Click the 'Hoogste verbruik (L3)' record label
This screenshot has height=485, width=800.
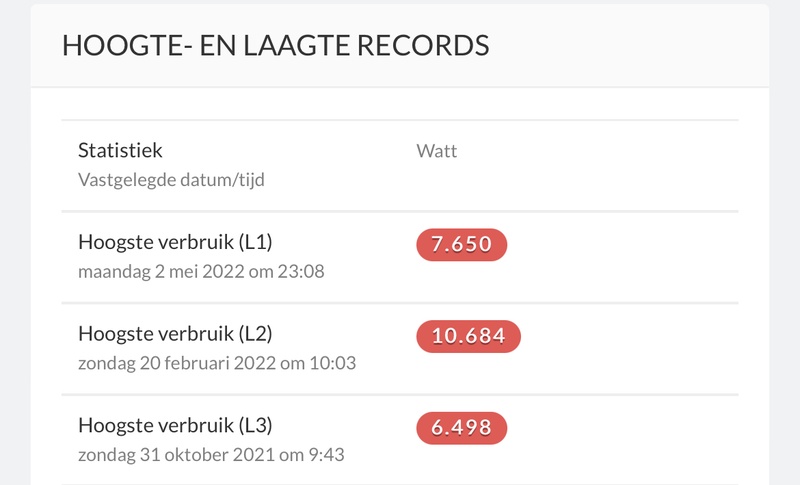click(175, 425)
